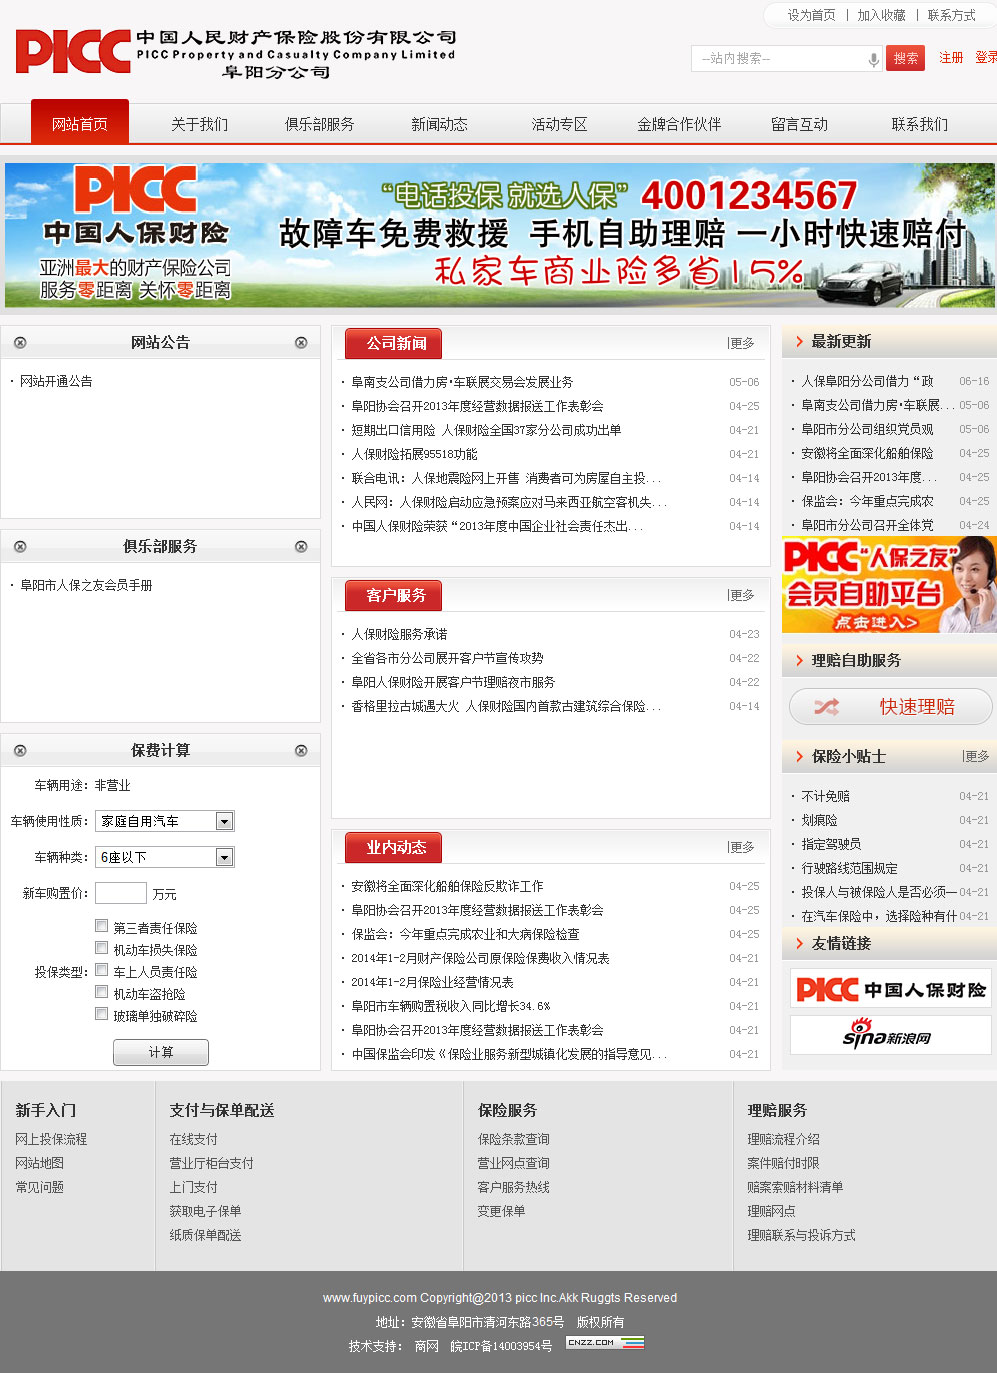
Task: Click the red 搜索 search button
Action: [906, 59]
